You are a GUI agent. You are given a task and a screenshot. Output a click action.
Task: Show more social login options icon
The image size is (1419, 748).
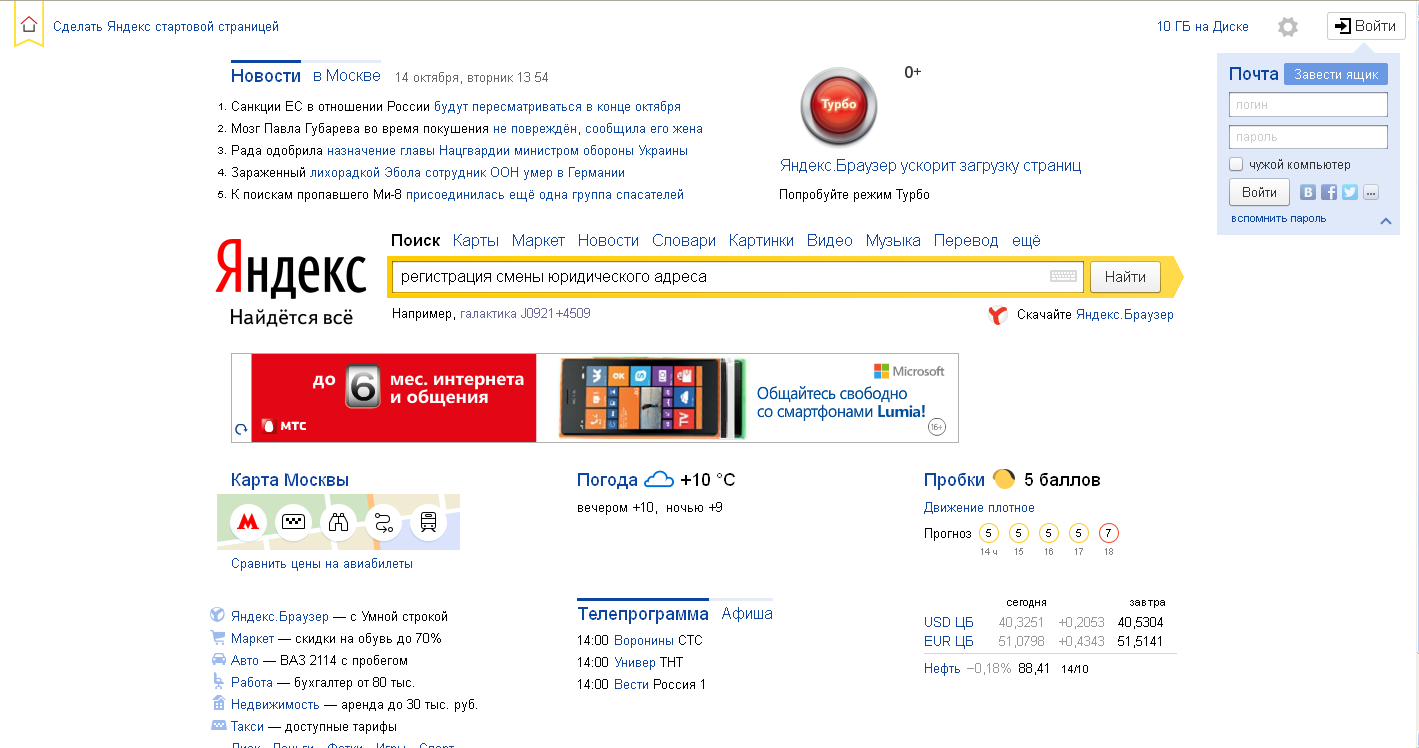click(x=1370, y=192)
